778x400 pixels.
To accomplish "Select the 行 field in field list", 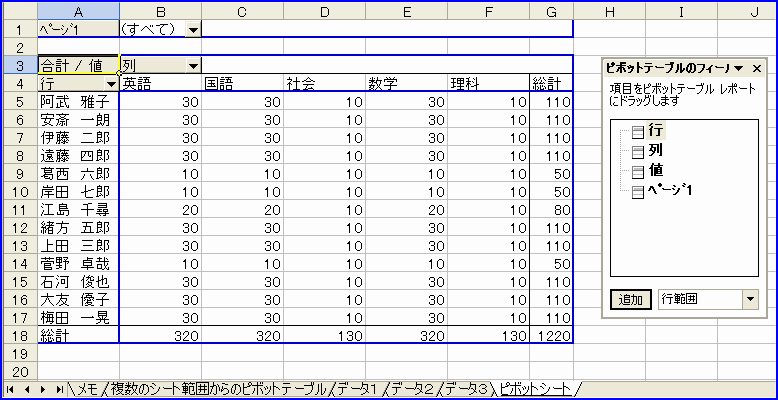I will [x=655, y=131].
